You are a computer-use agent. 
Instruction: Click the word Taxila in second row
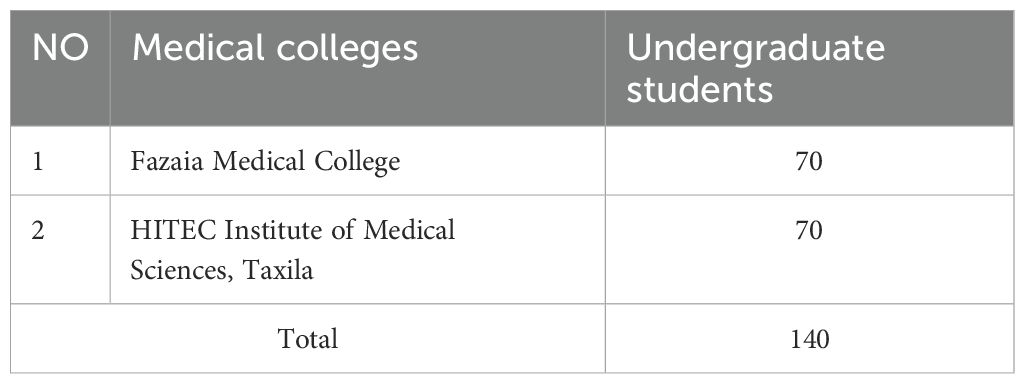[278, 270]
